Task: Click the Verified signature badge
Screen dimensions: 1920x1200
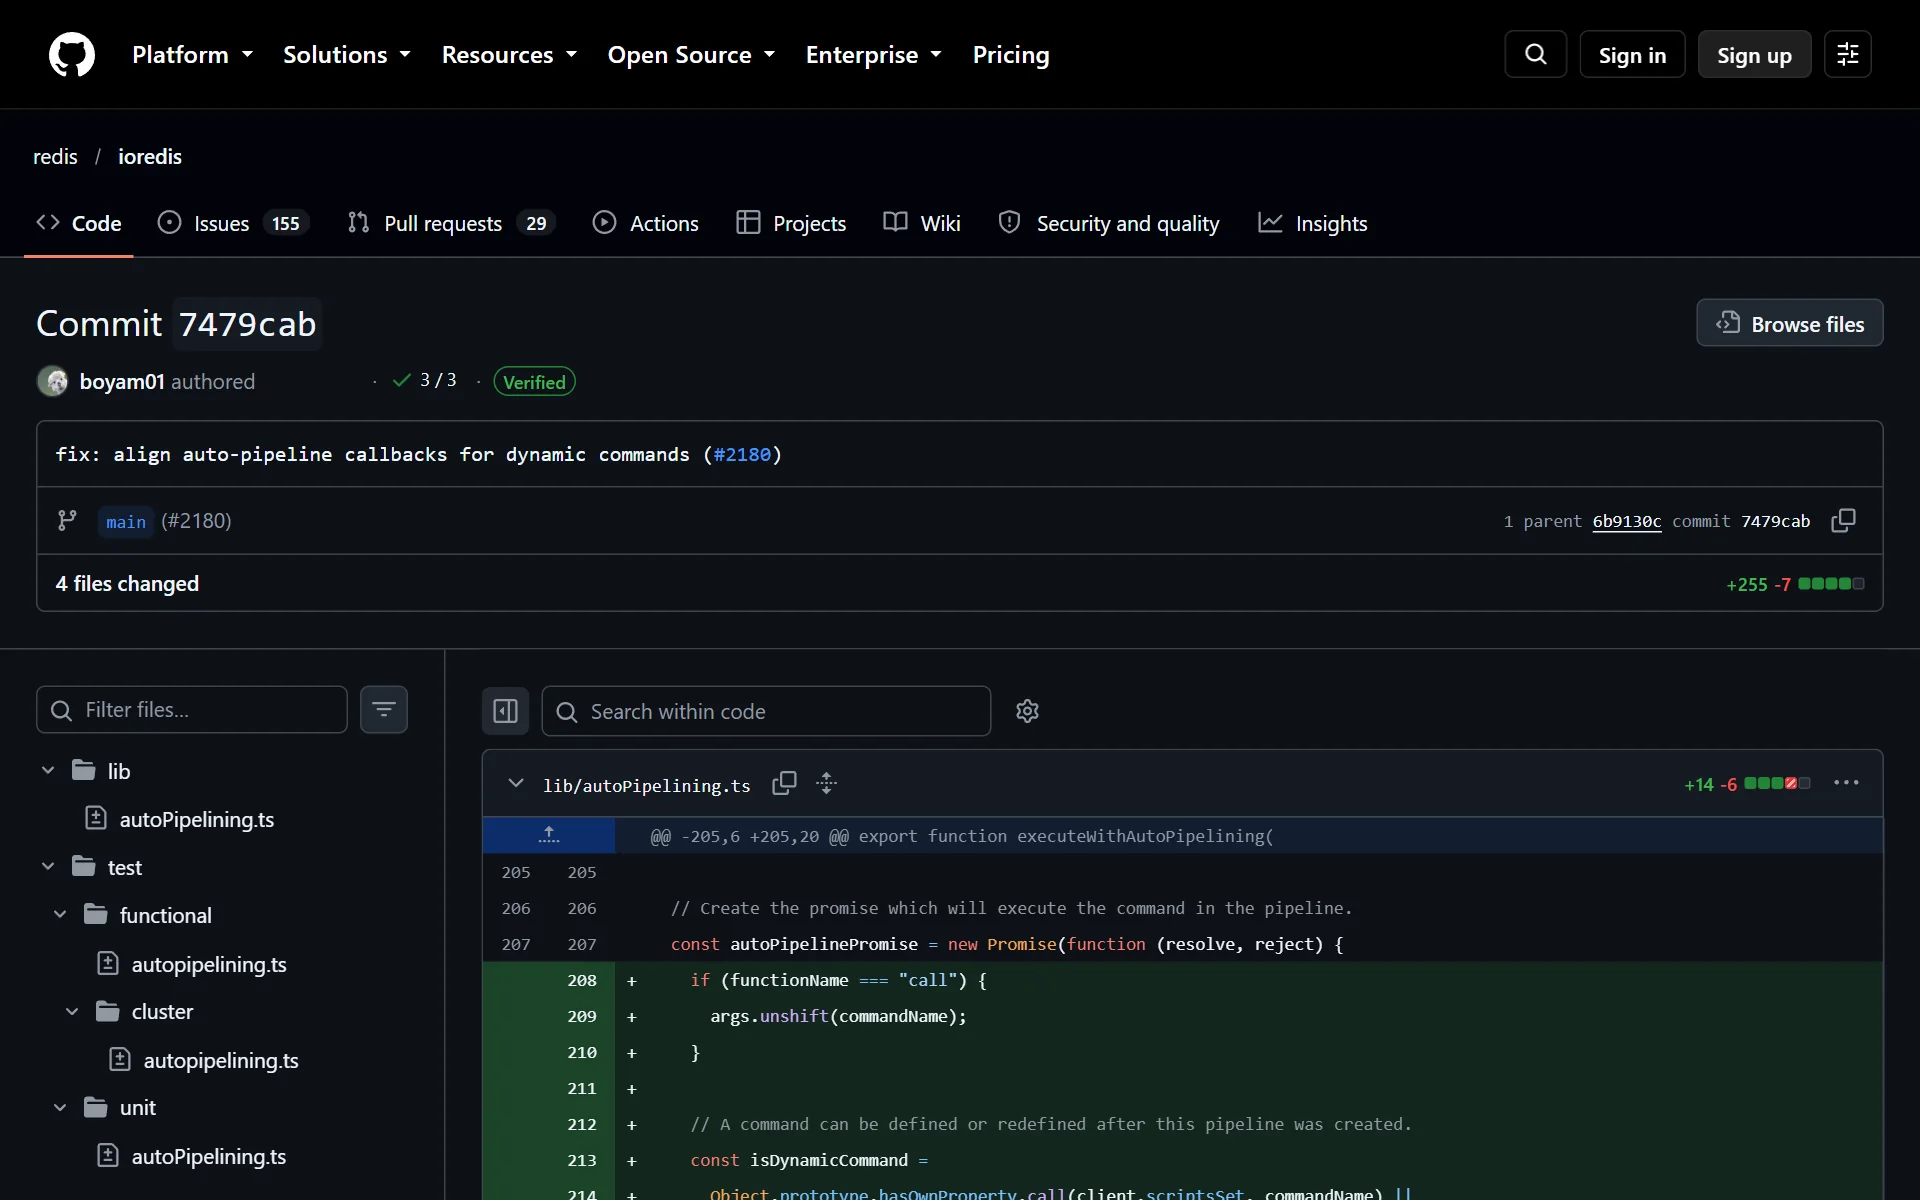Action: click(x=534, y=381)
